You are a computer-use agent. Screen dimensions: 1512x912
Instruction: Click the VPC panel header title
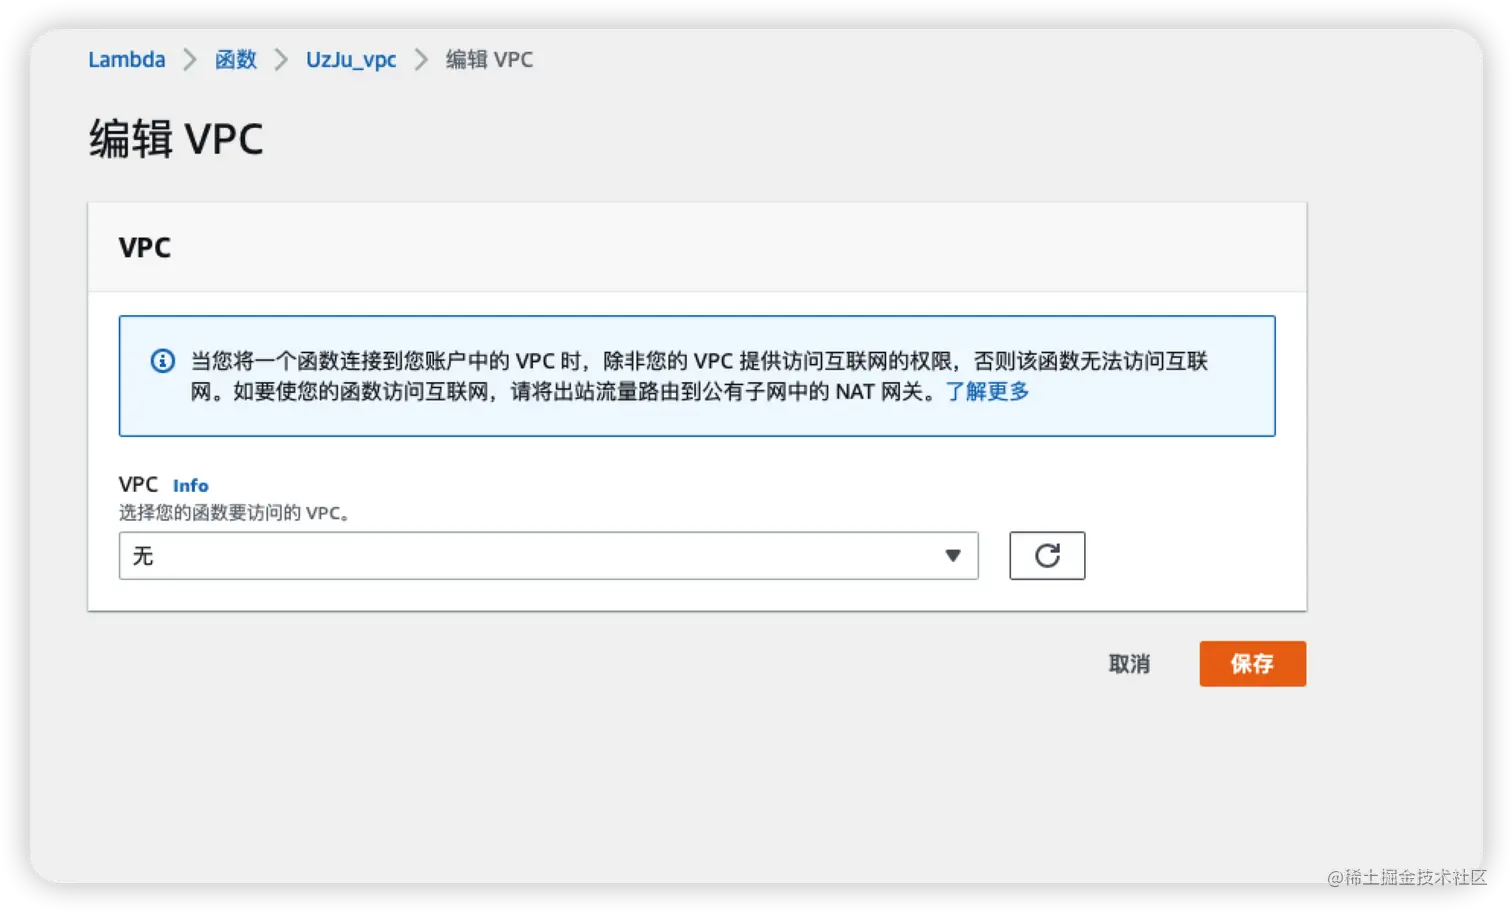145,247
